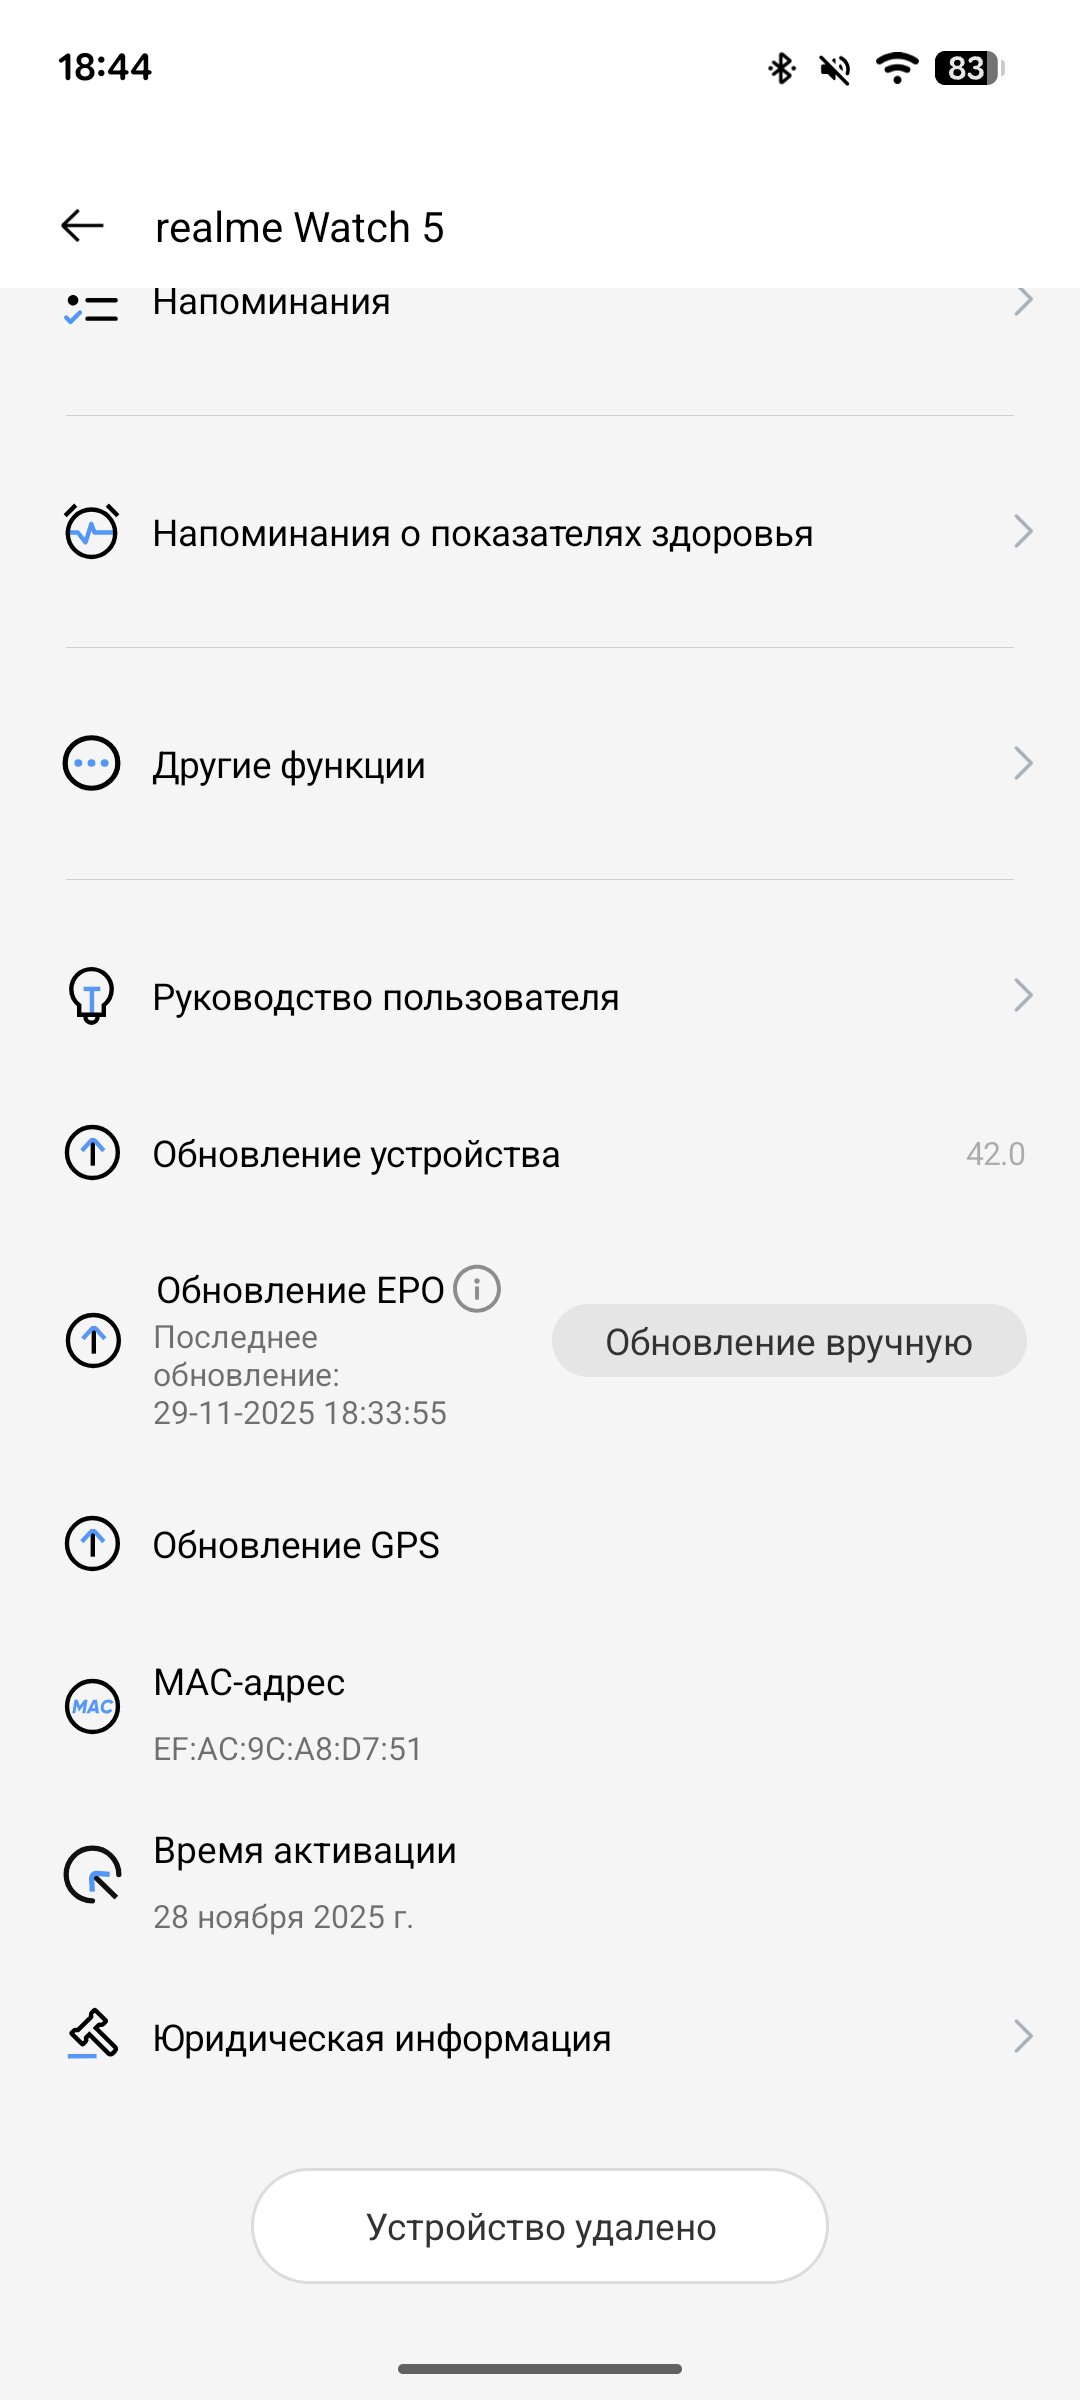The image size is (1080, 2400).
Task: Open Обновление устройства entry
Action: click(x=356, y=1154)
